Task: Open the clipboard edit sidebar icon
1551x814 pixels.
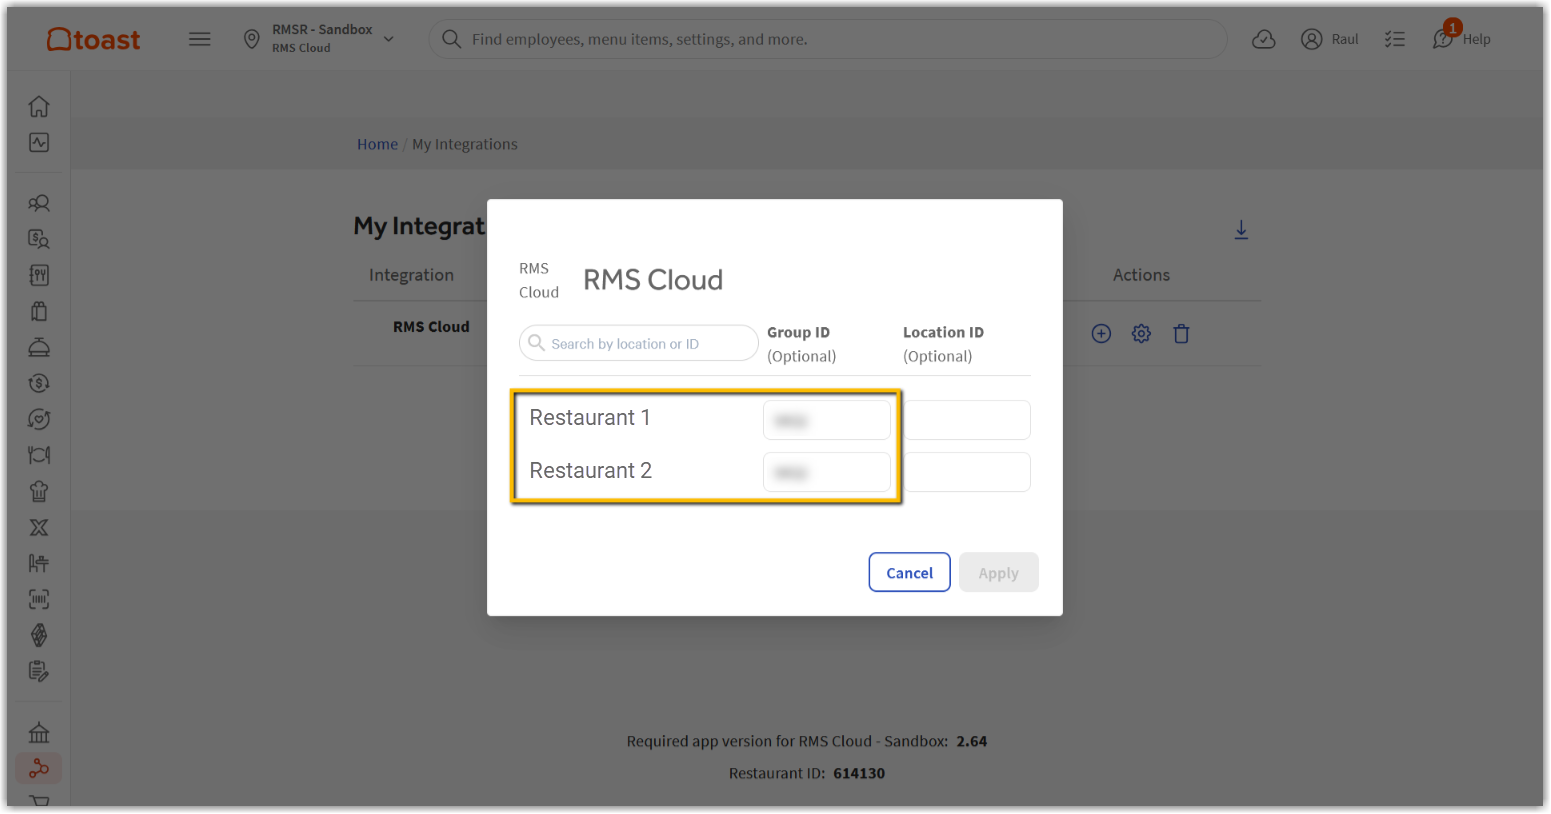Action: (39, 671)
